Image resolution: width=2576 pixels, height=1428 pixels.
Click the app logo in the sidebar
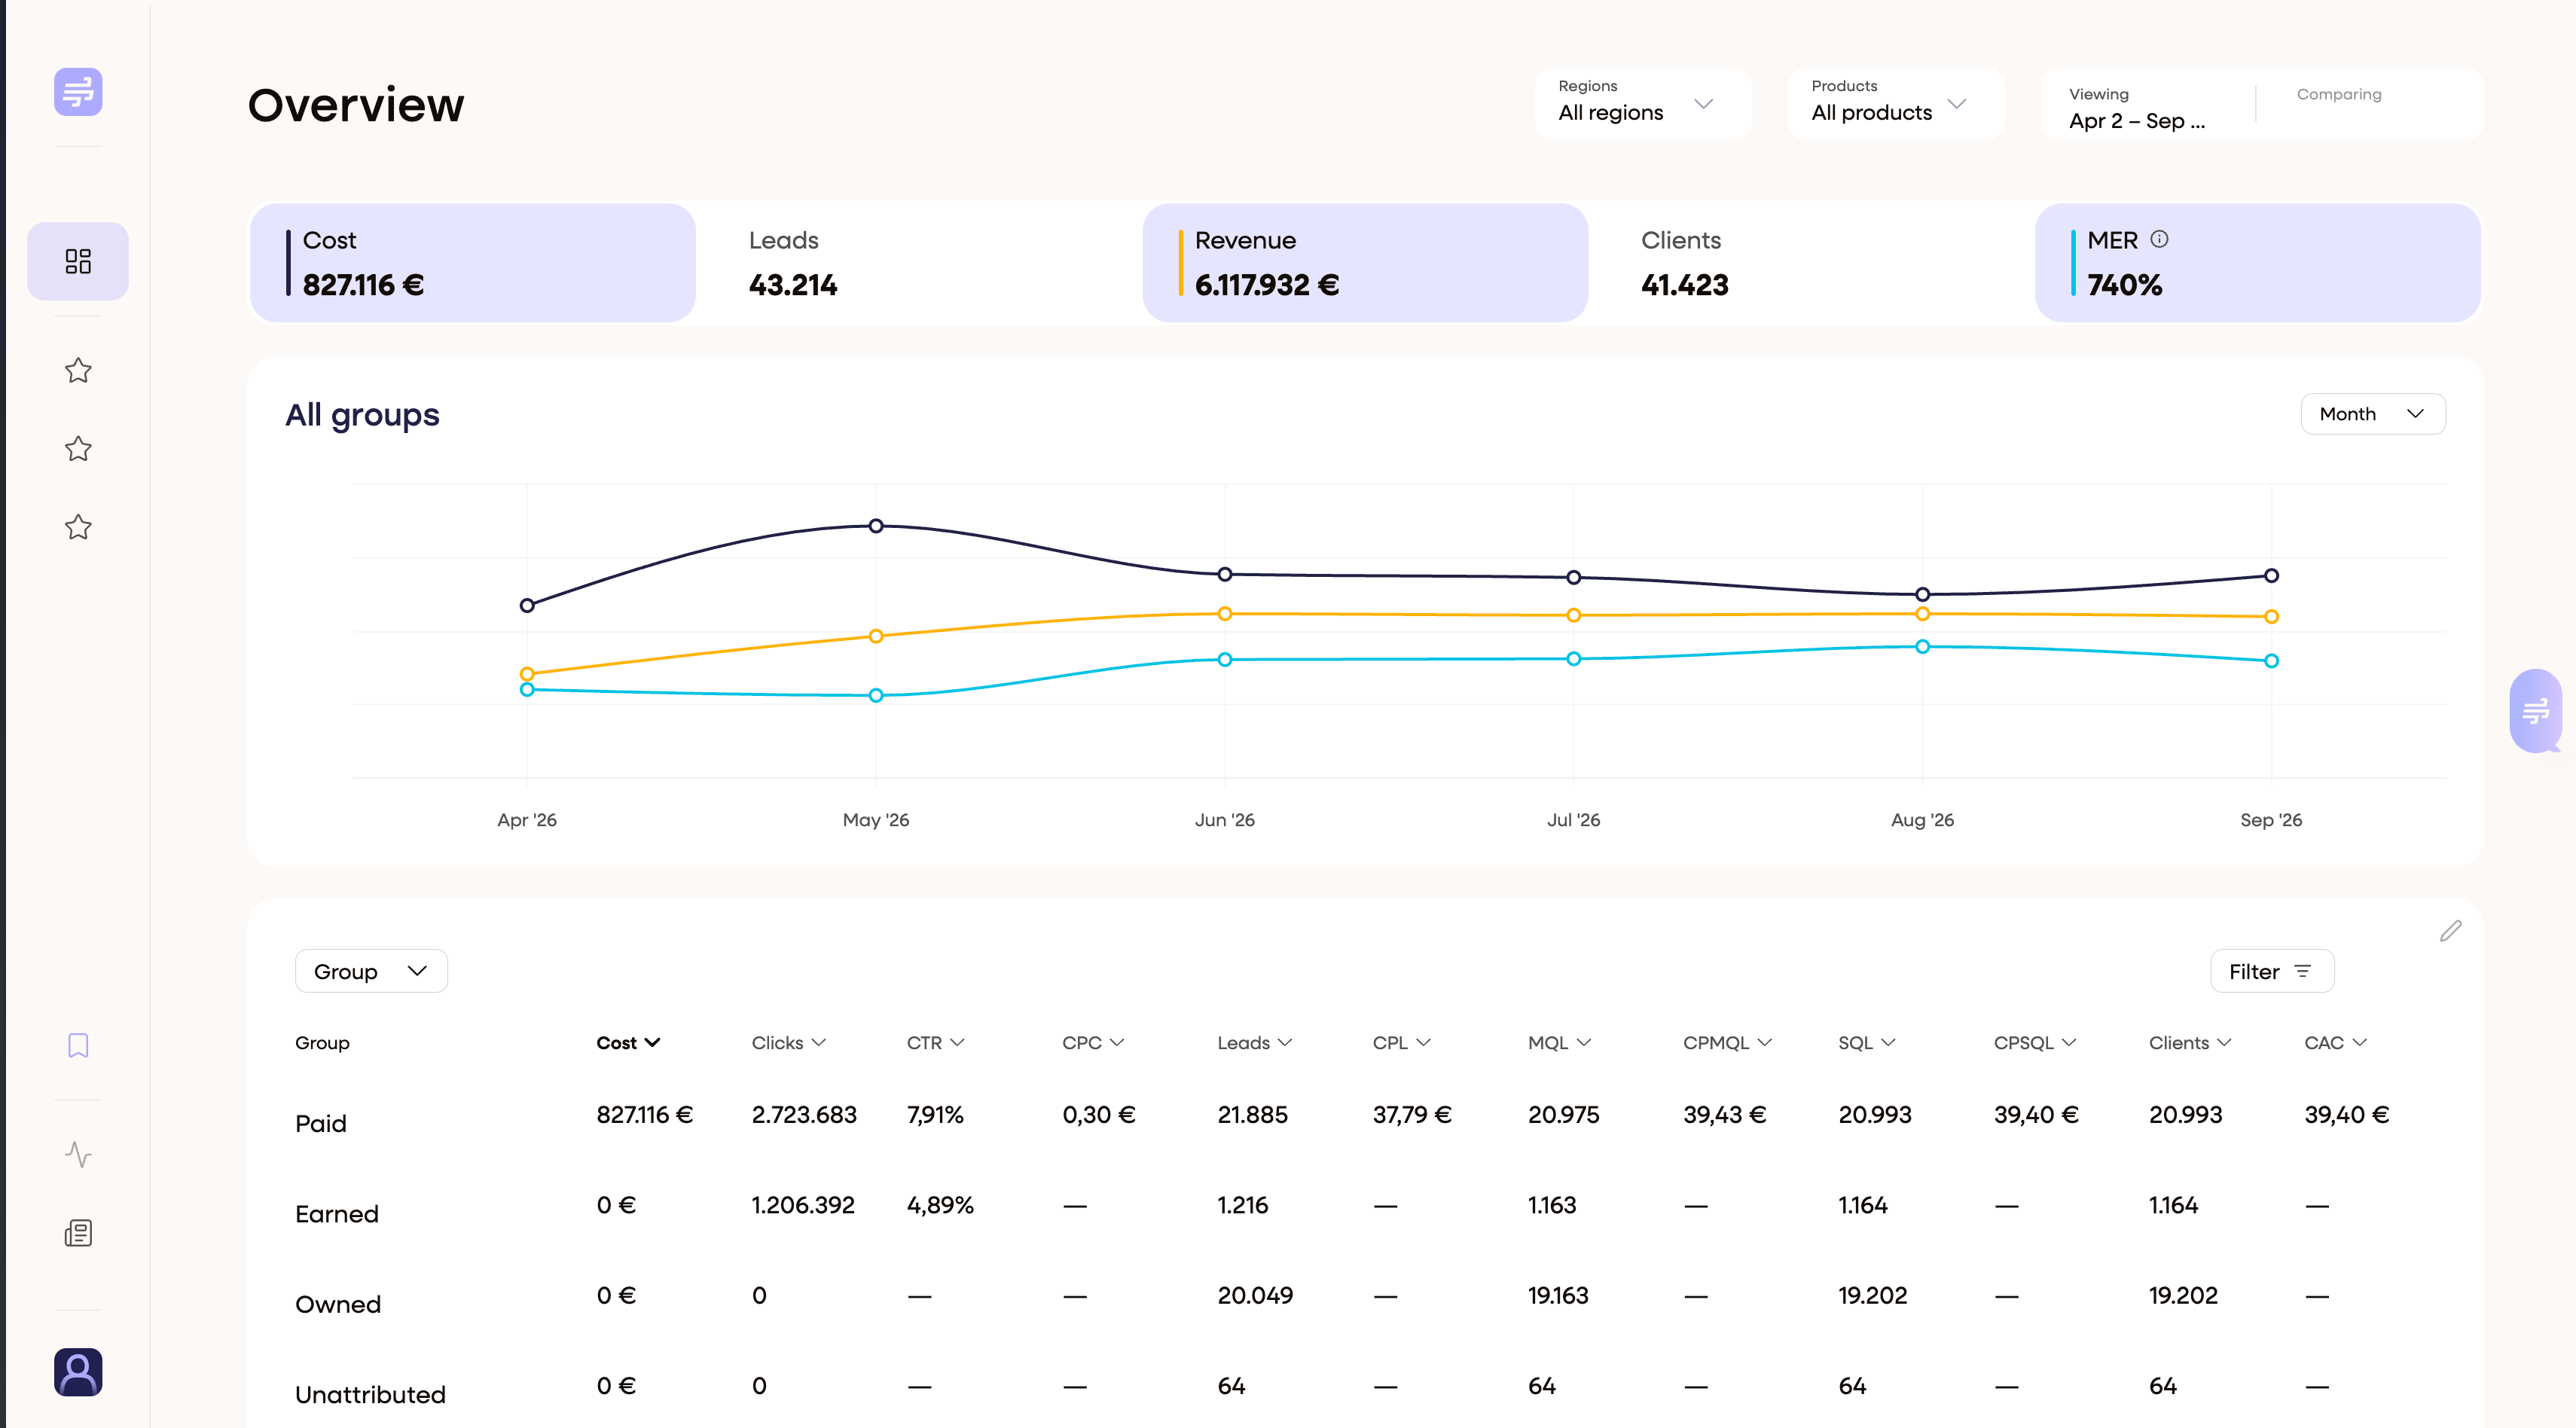78,92
